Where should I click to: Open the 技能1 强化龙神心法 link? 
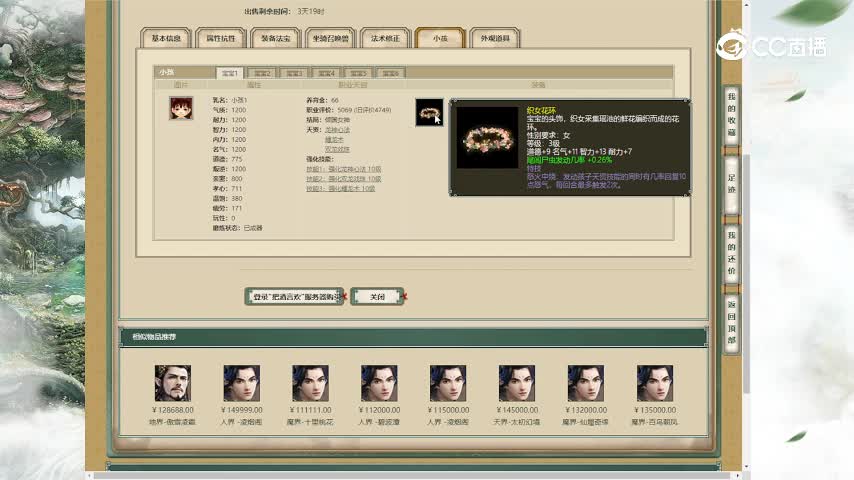point(344,169)
